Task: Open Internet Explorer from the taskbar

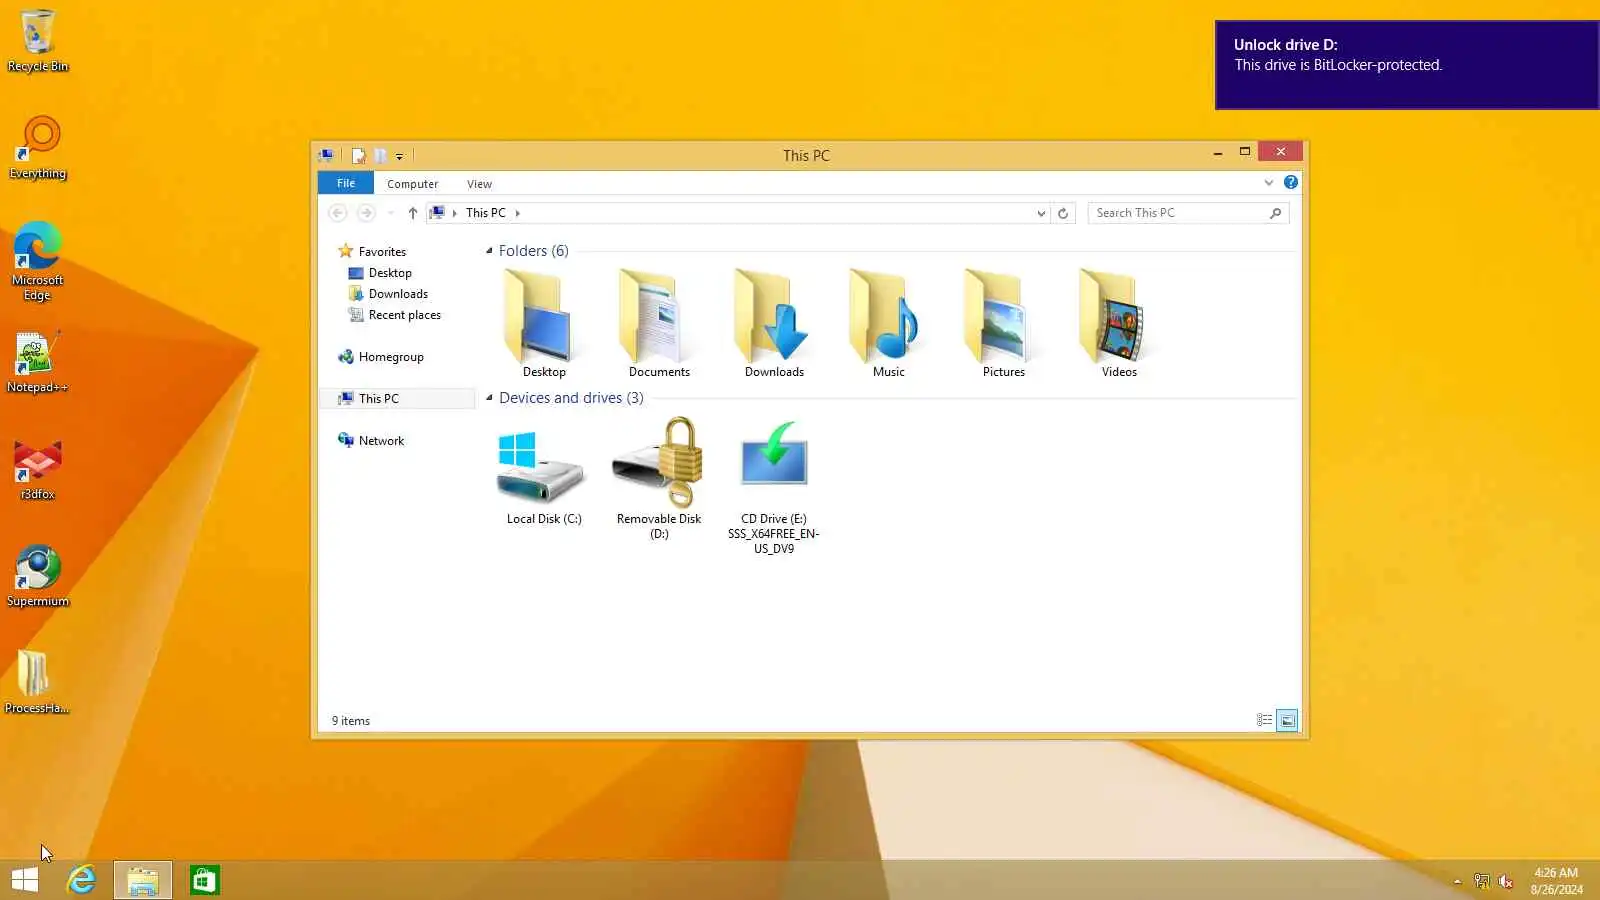Action: tap(81, 880)
